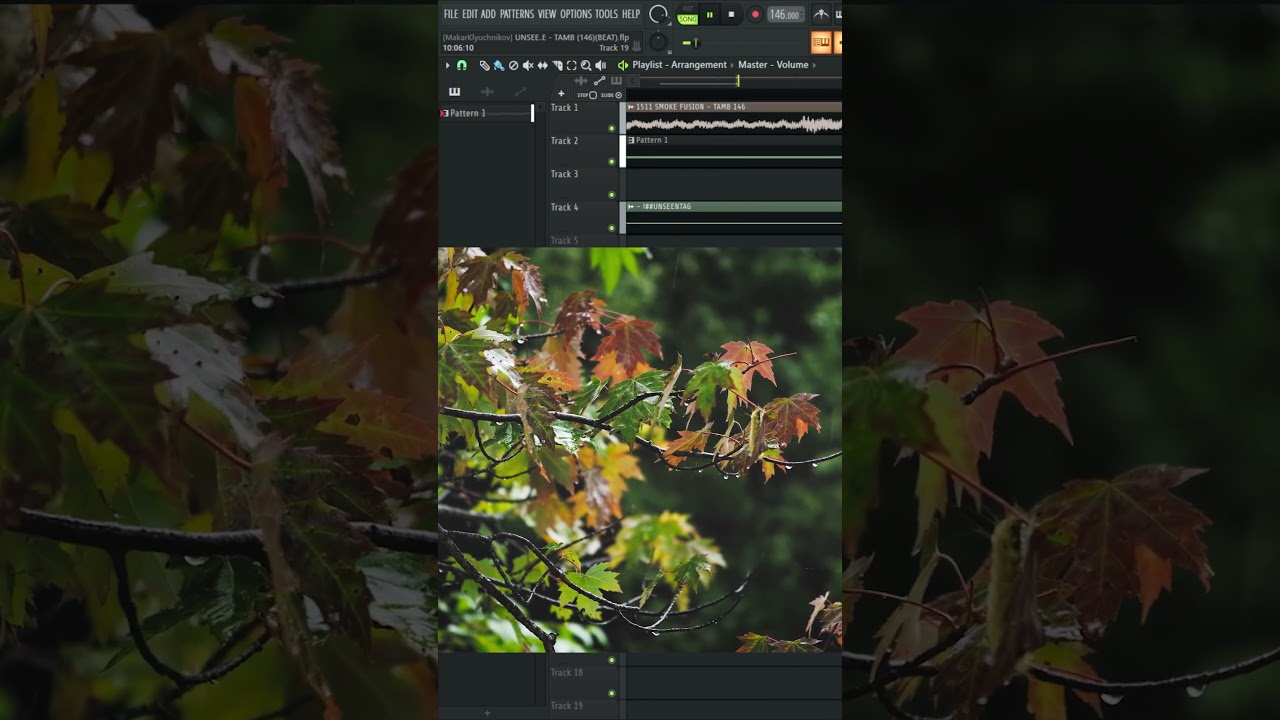Open the PATTERNS menu

coord(517,14)
